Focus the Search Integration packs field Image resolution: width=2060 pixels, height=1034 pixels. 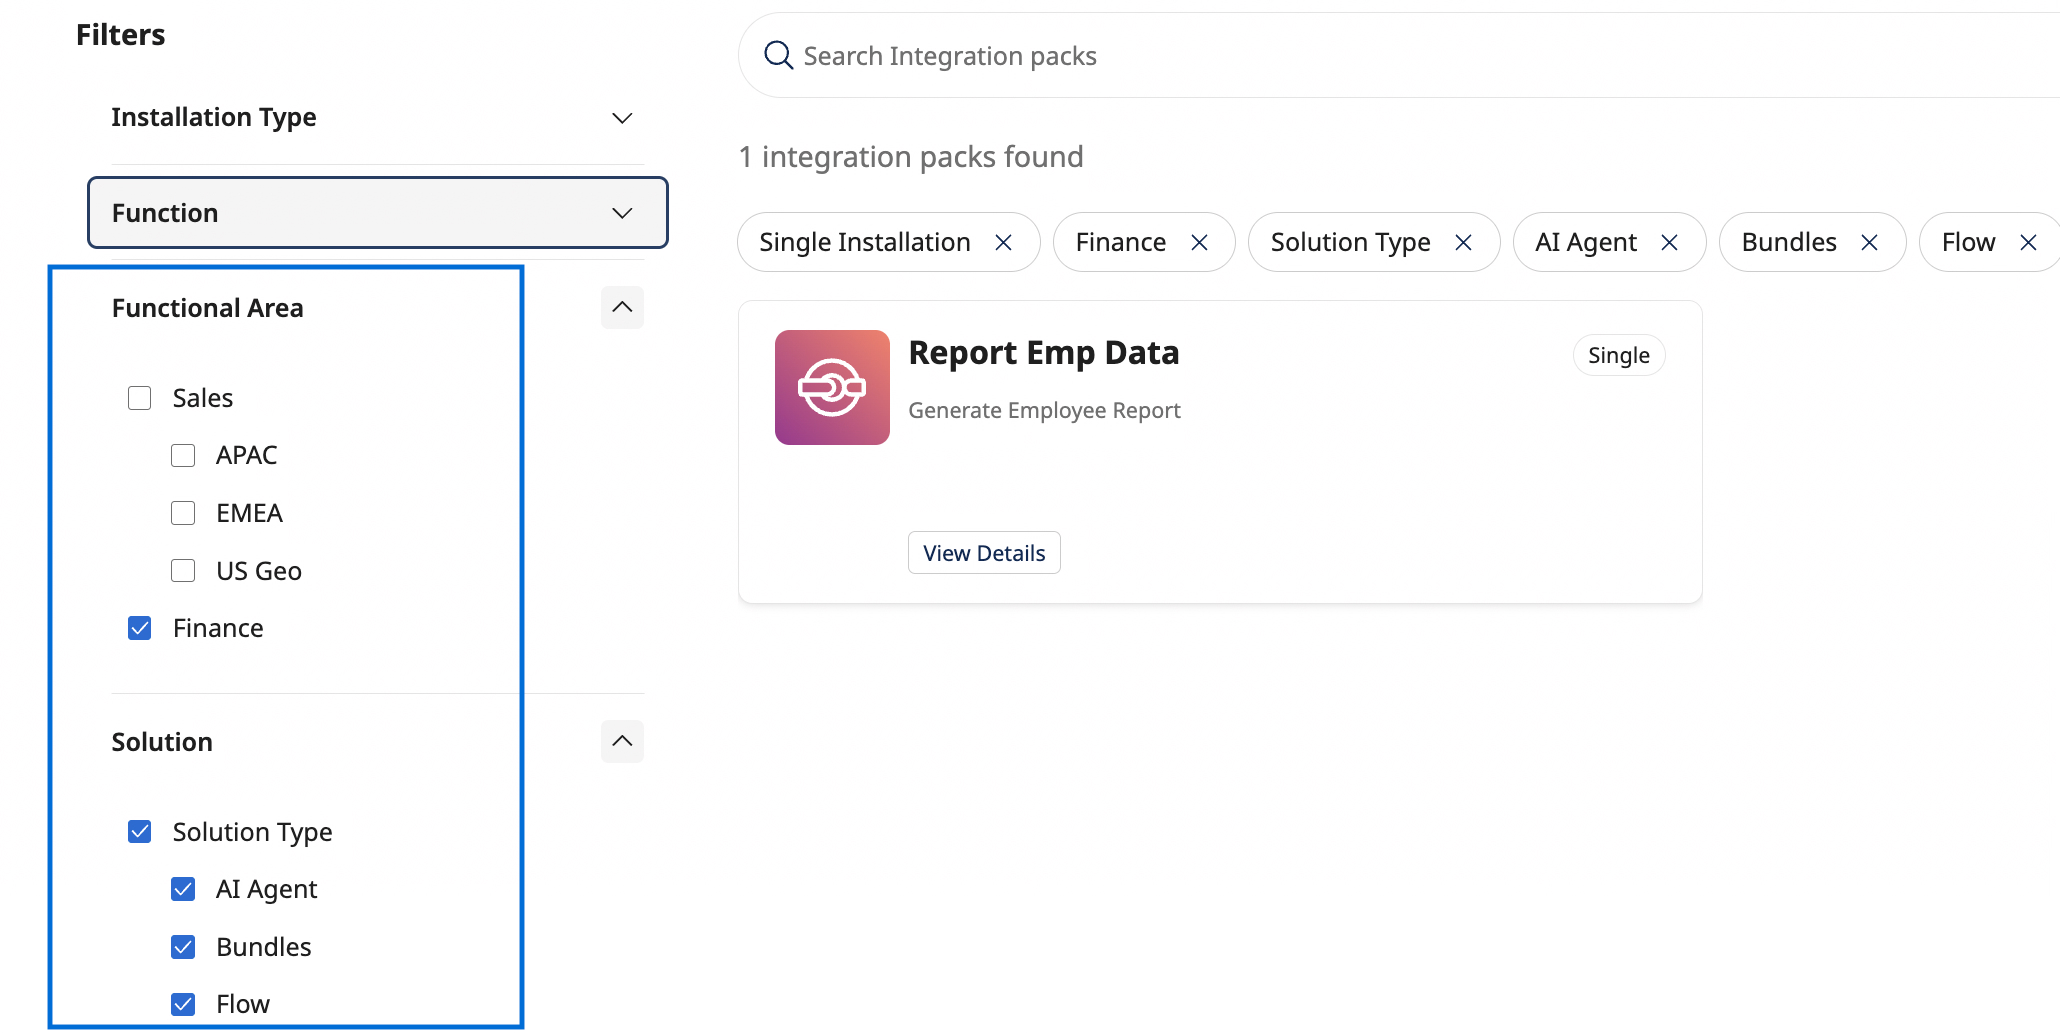click(x=1400, y=56)
